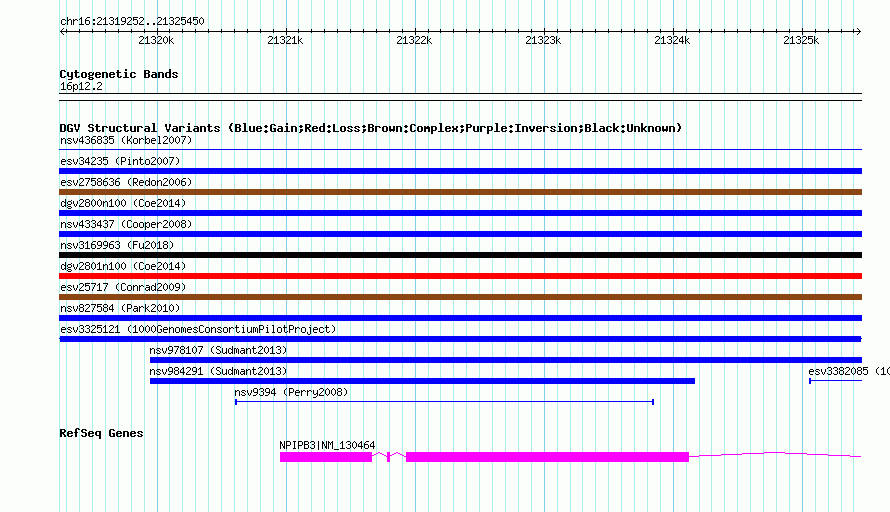Click the 21323k ruler mark
Image resolution: width=890 pixels, height=512 pixels.
coord(543,40)
